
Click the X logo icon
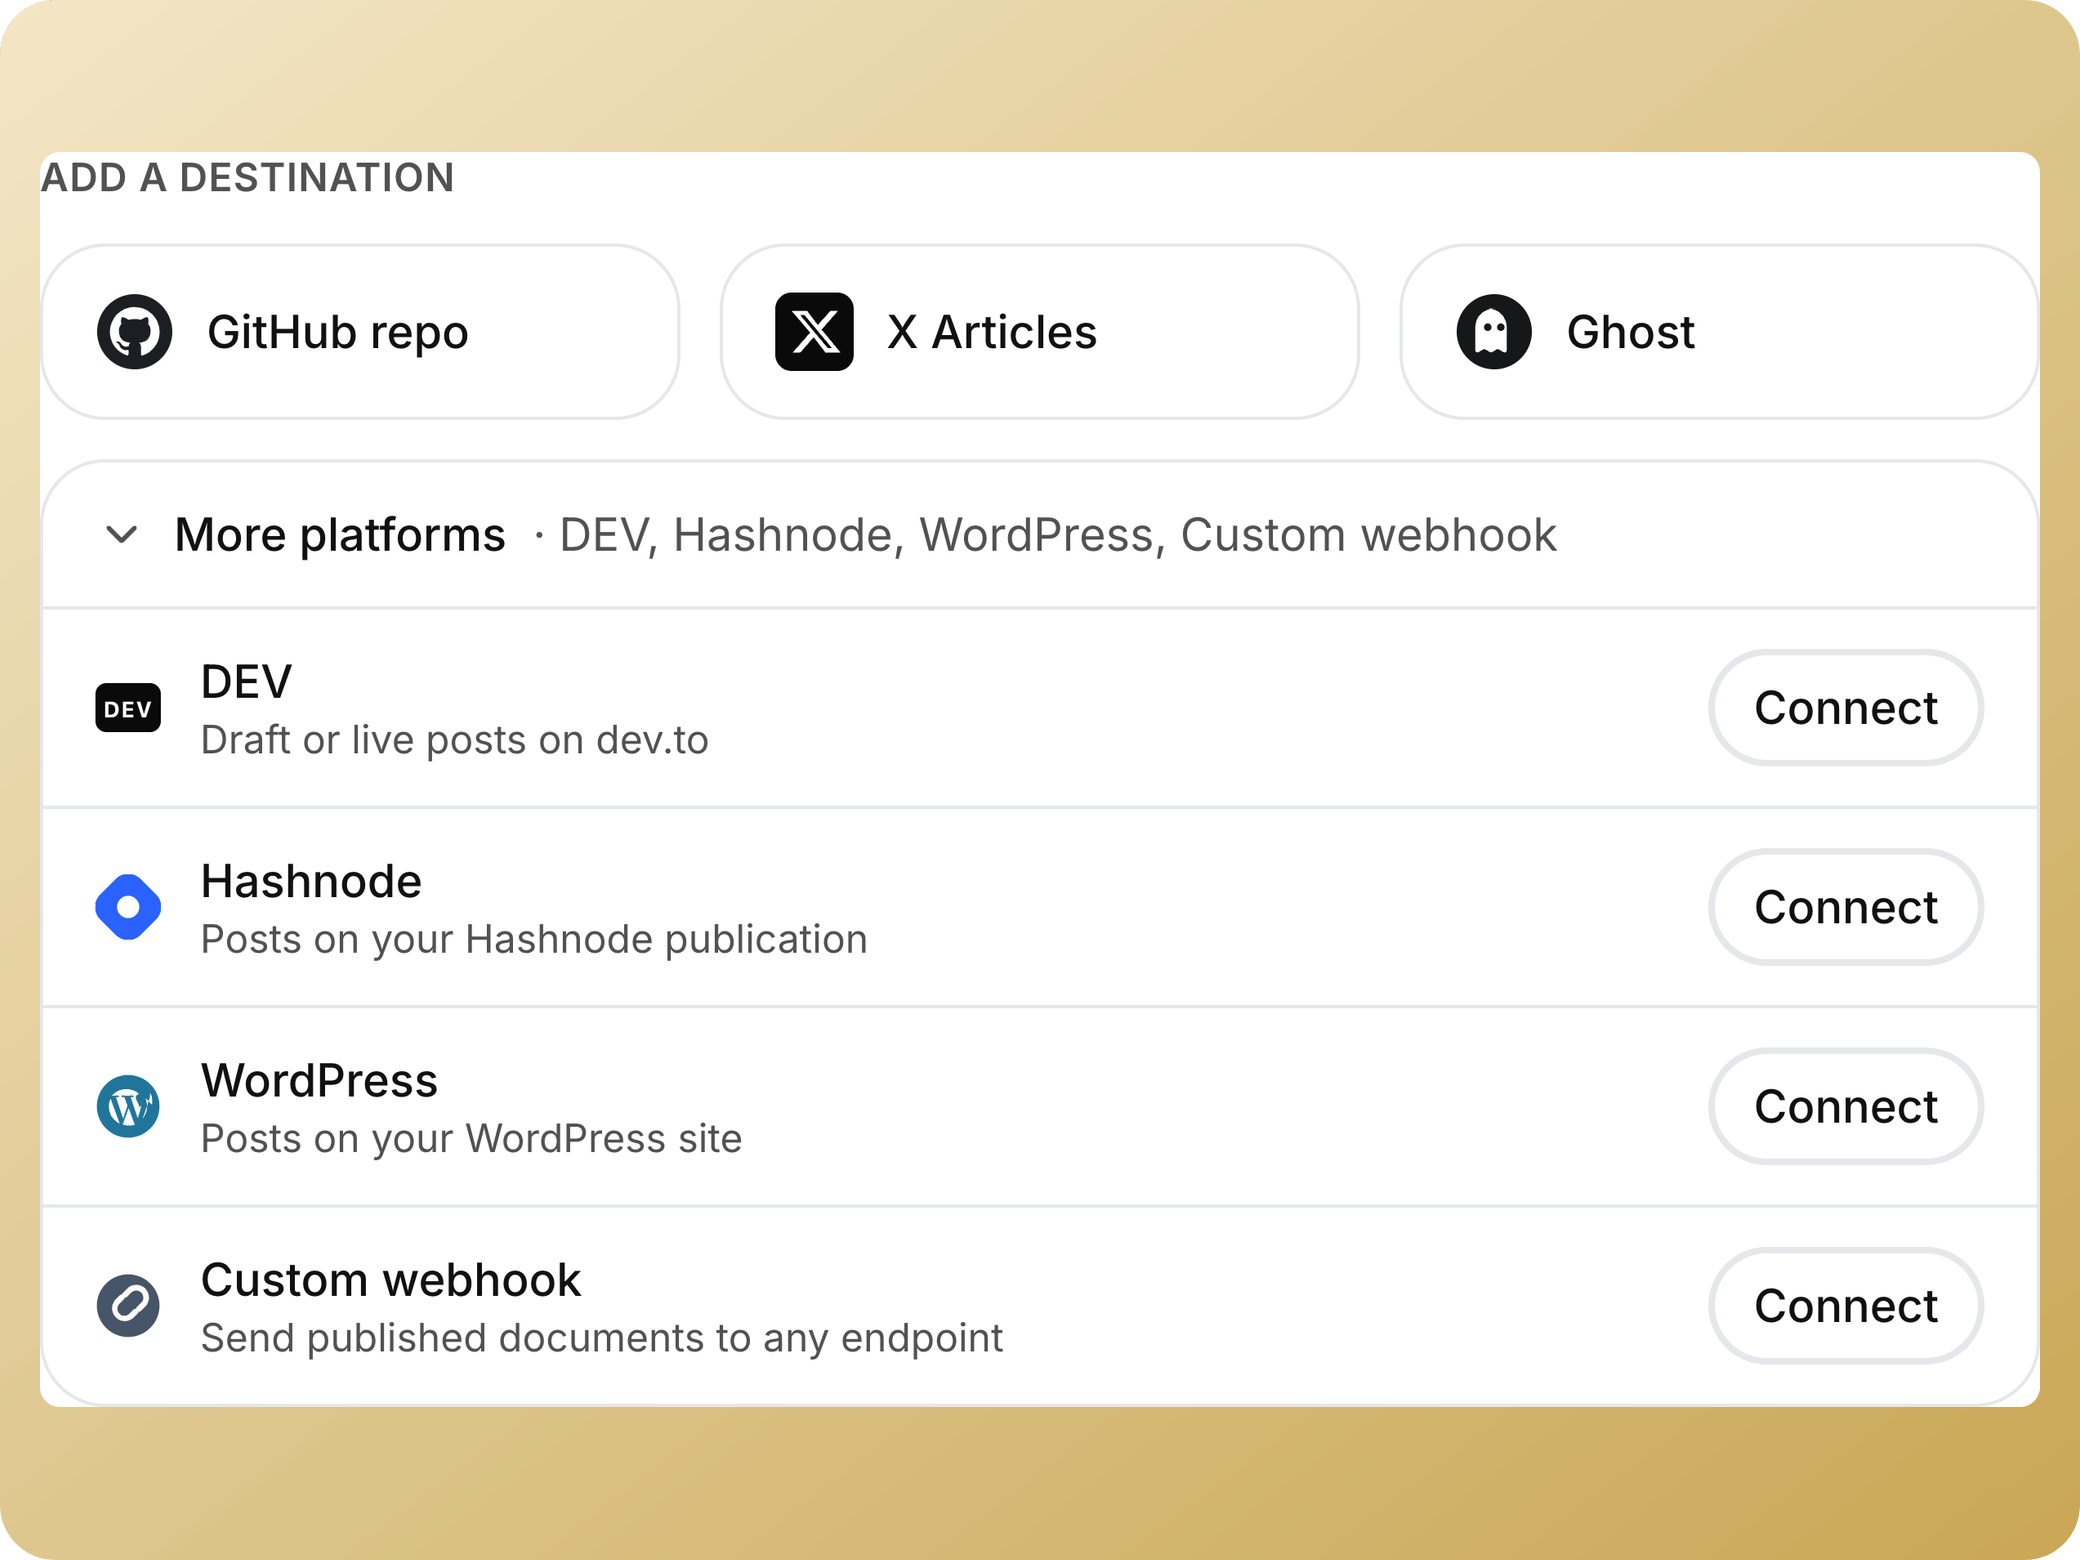click(x=814, y=332)
